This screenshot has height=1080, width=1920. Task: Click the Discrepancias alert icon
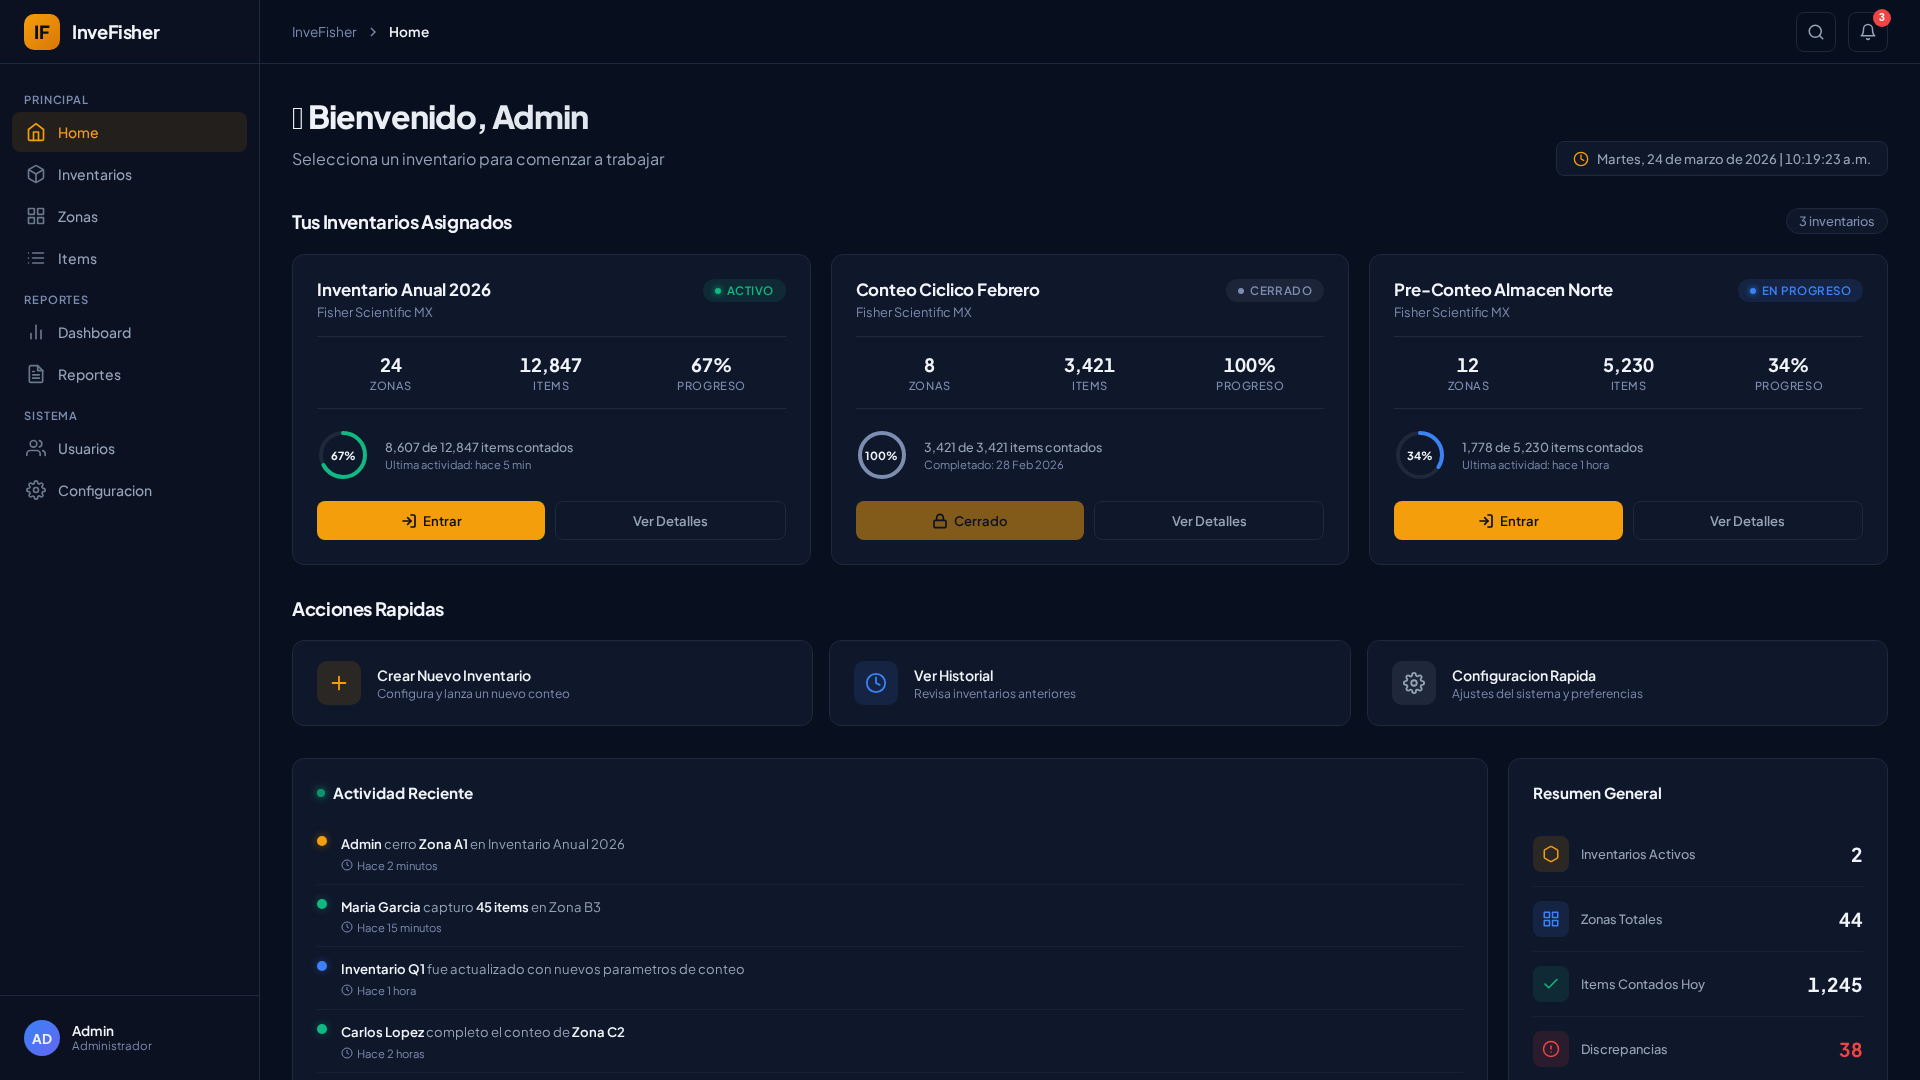1550,1049
